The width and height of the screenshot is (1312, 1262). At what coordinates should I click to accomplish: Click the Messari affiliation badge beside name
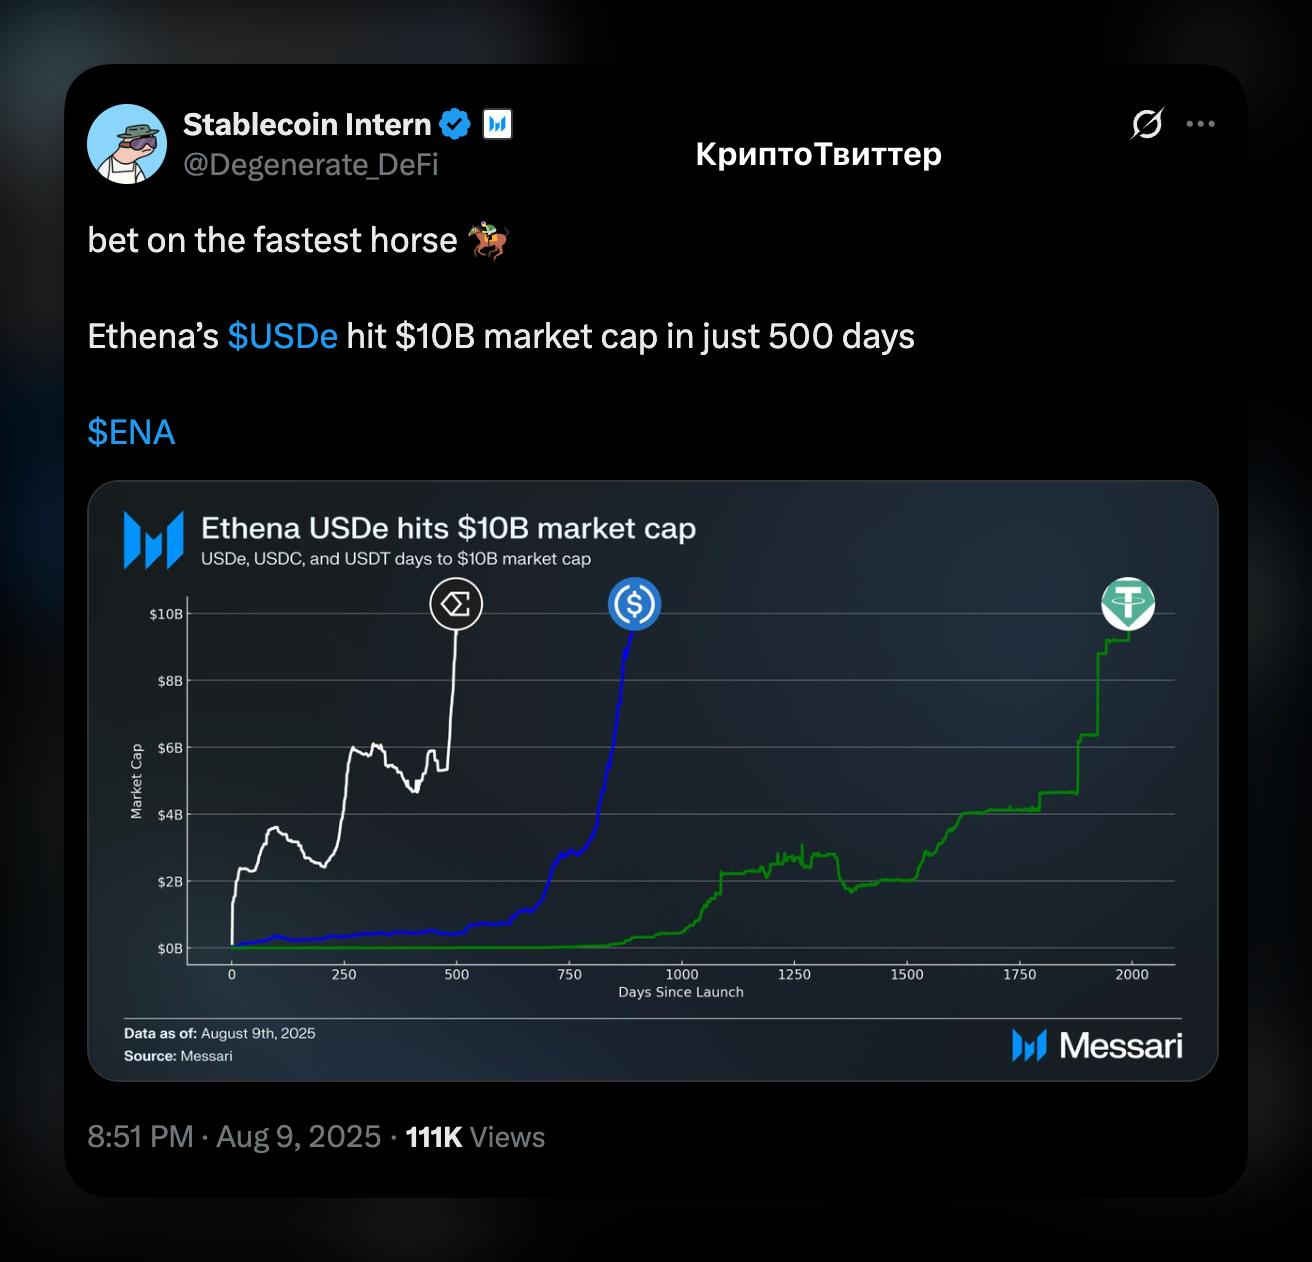(497, 125)
